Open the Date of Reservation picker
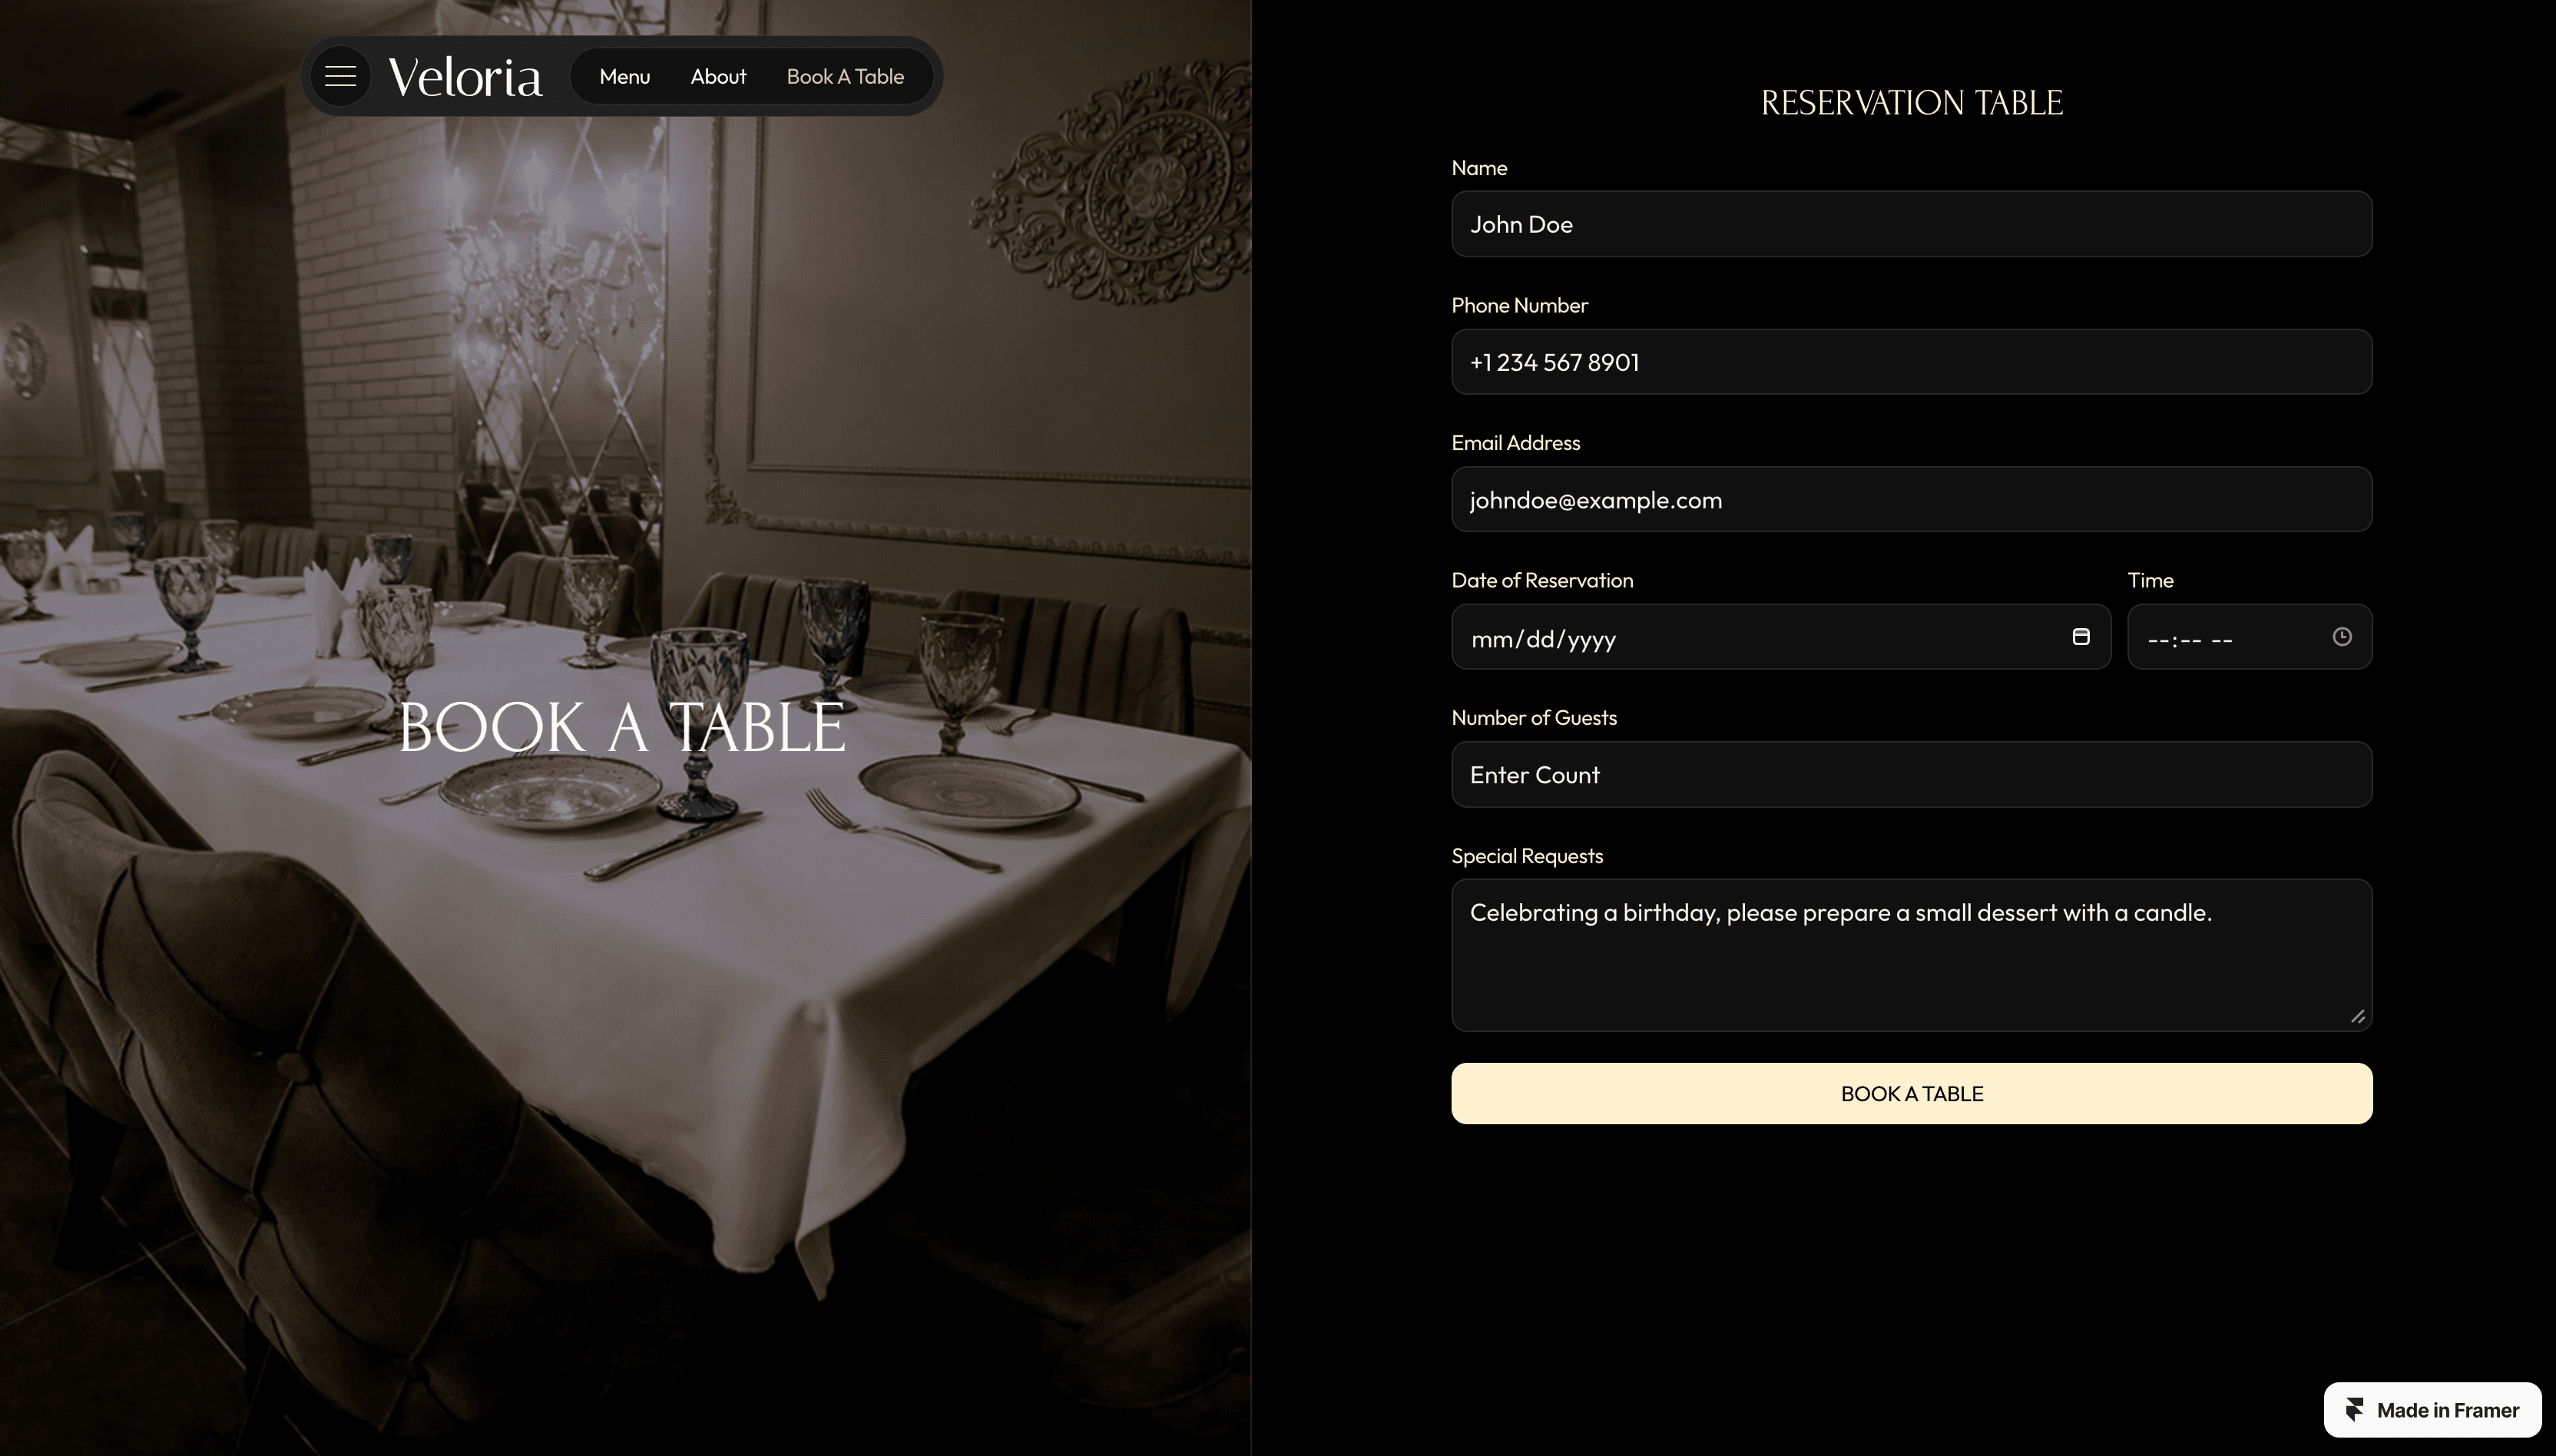The image size is (2556, 1456). (x=1780, y=637)
